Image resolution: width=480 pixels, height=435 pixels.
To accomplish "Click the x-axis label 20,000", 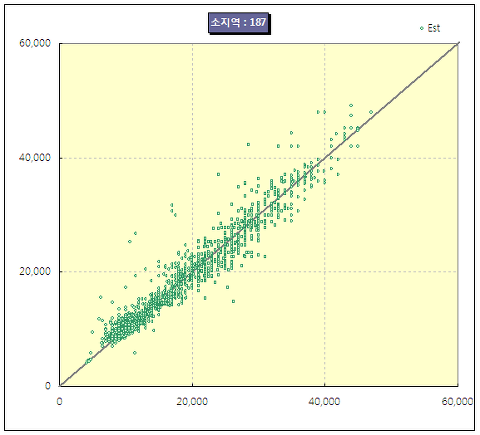I will 192,402.
